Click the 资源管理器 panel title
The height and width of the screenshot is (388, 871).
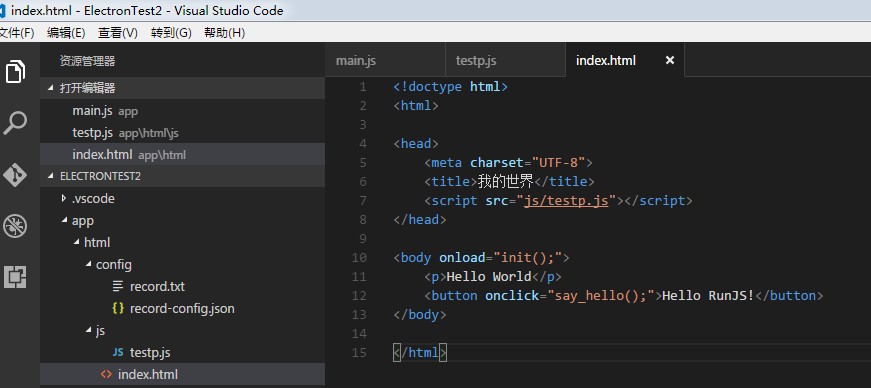click(x=87, y=61)
